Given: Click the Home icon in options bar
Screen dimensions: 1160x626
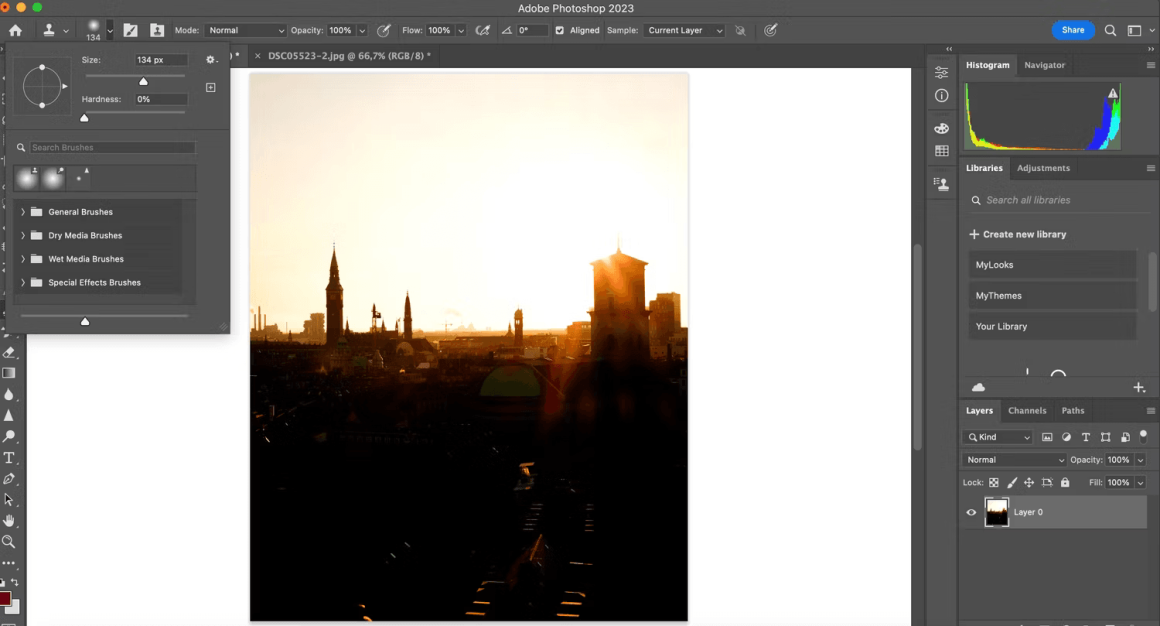Looking at the screenshot, I should 15,30.
